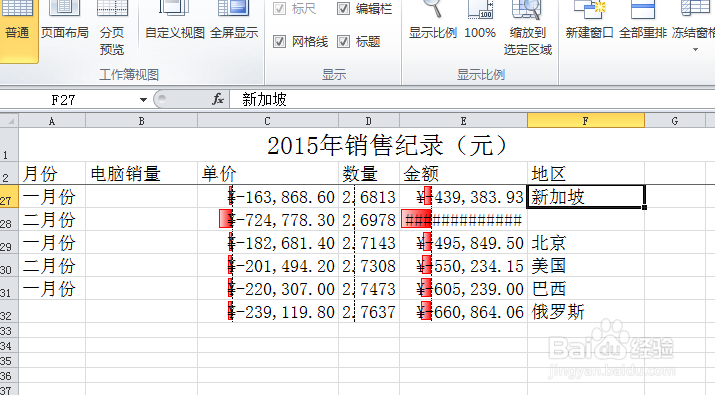Select cell ¥-550,234.15
The height and width of the screenshot is (395, 715).
pos(463,265)
